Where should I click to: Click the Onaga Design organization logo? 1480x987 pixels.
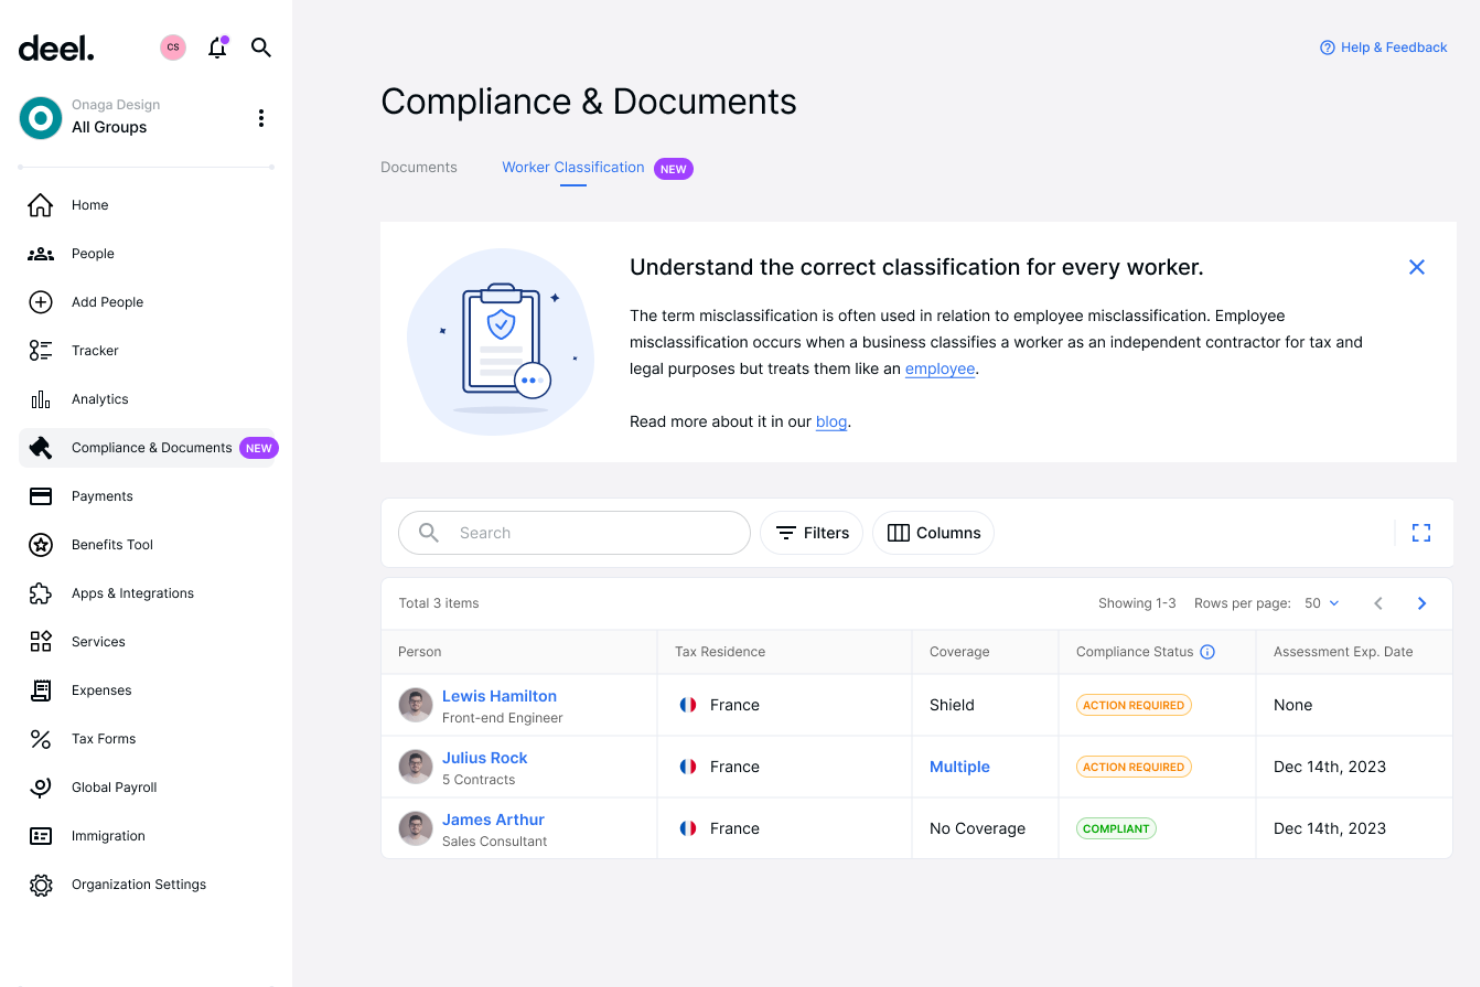pos(41,118)
